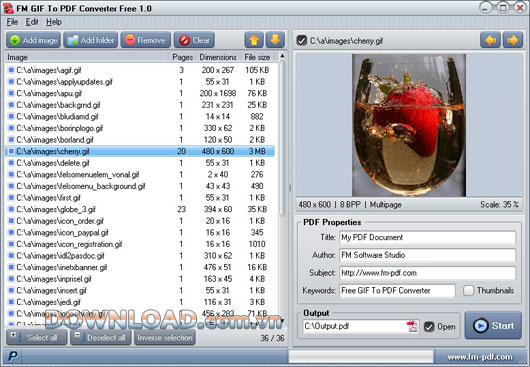Click the Title input field
The image size is (530, 367).
428,237
